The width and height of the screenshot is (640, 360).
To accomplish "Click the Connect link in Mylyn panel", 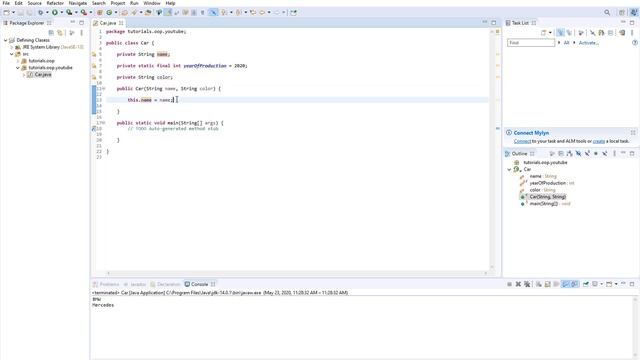I will [522, 141].
